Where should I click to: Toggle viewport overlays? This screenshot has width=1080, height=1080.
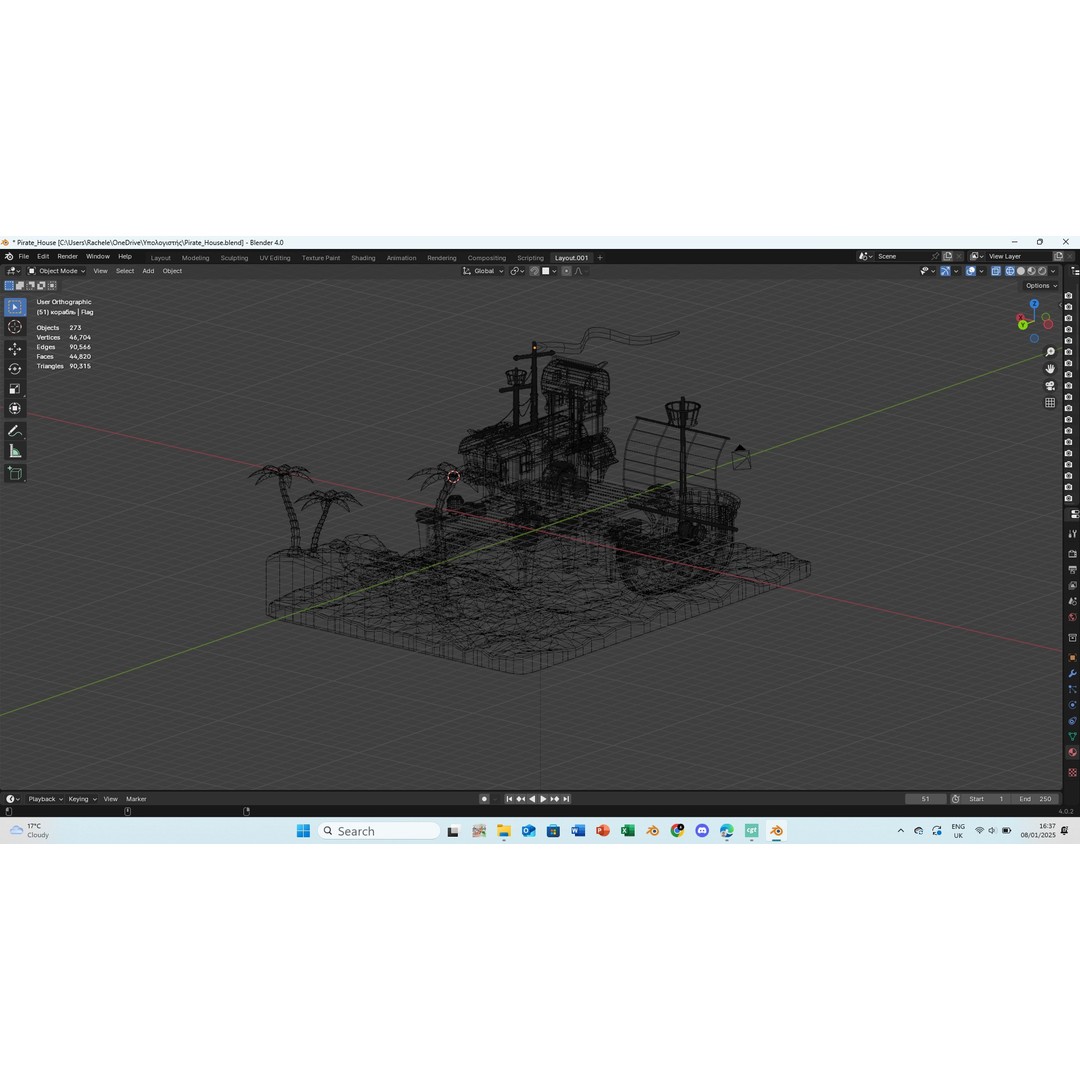[x=970, y=271]
